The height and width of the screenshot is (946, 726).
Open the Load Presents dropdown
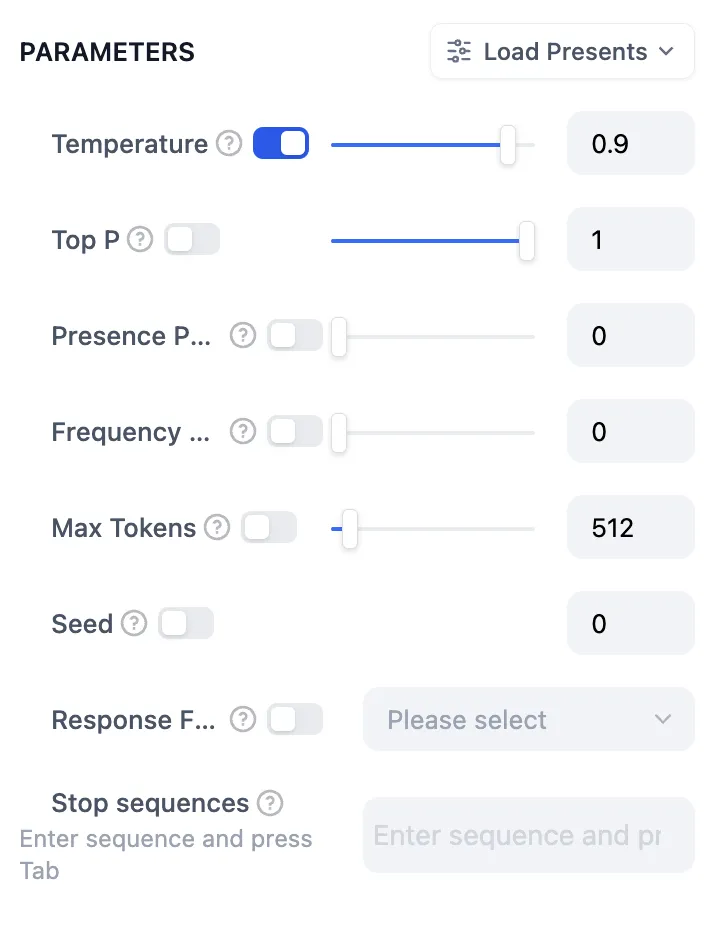(x=562, y=52)
